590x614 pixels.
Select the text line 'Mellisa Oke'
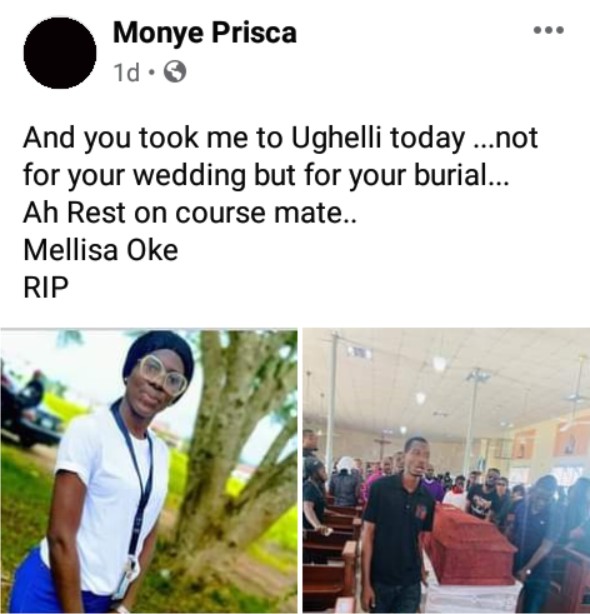101,250
